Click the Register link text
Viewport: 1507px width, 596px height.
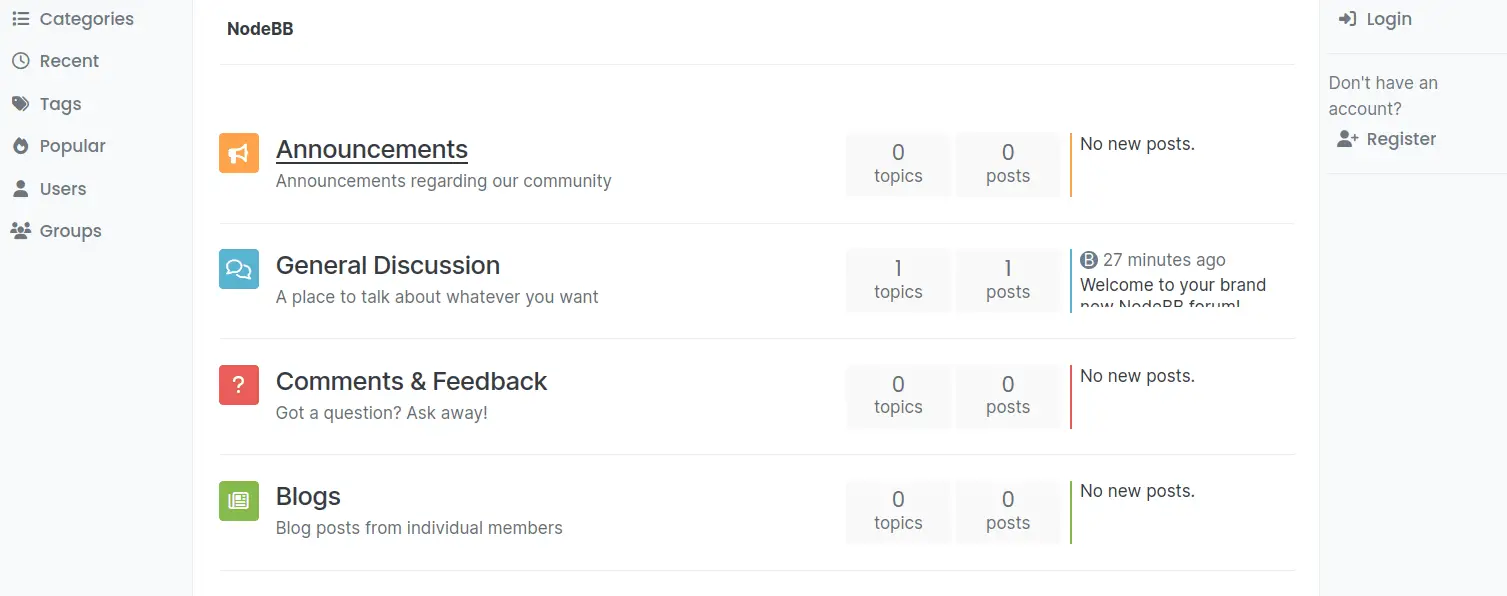pos(1401,139)
